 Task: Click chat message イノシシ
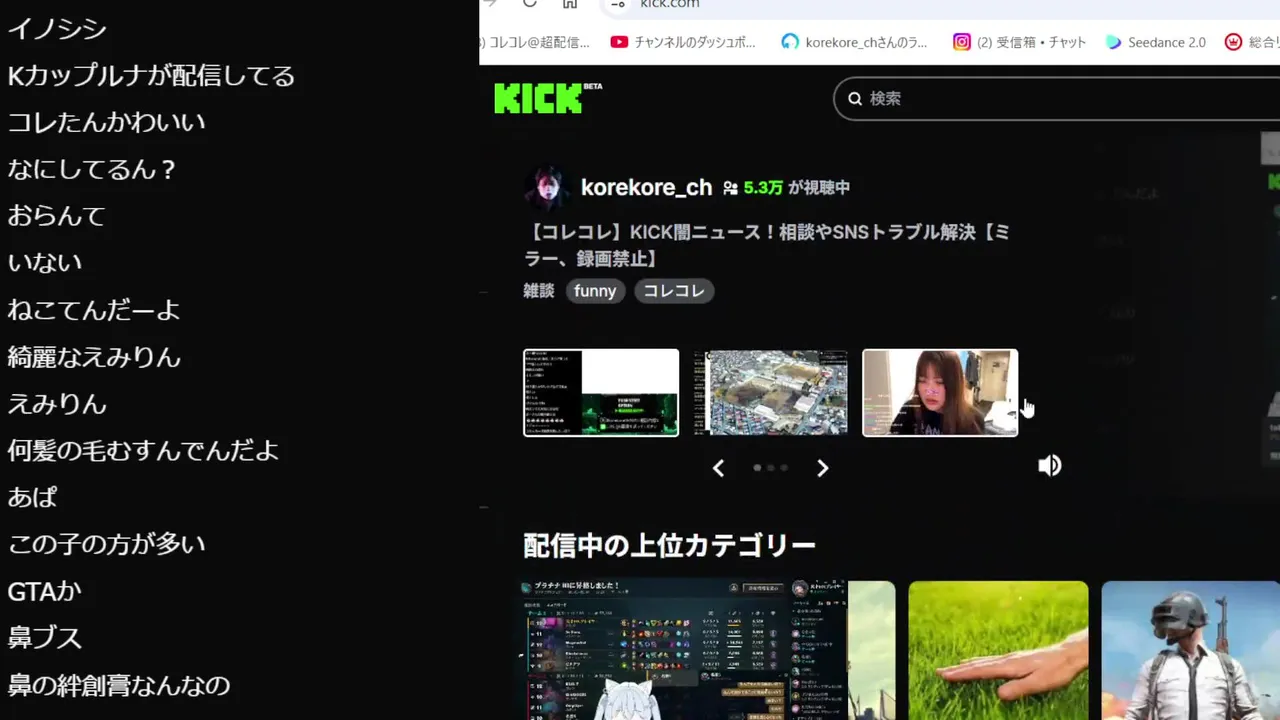[57, 28]
